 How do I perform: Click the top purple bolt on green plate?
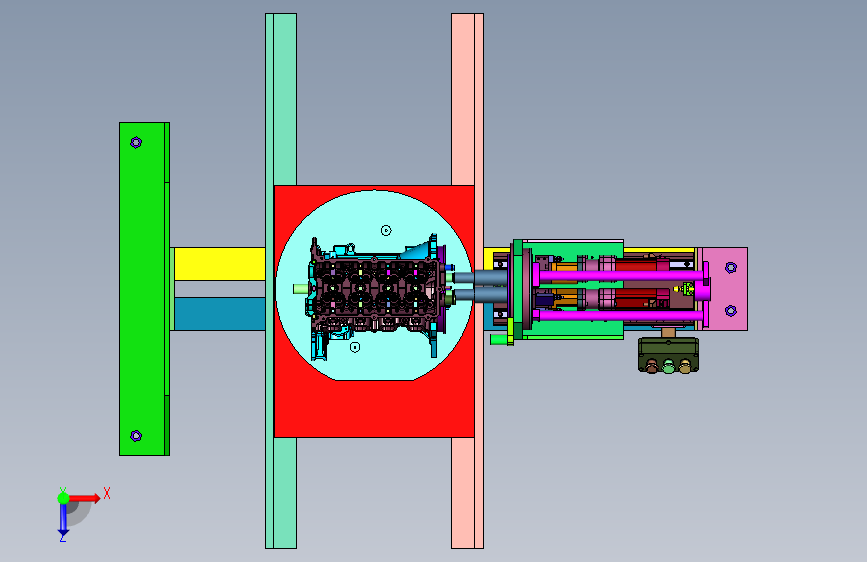point(136,143)
